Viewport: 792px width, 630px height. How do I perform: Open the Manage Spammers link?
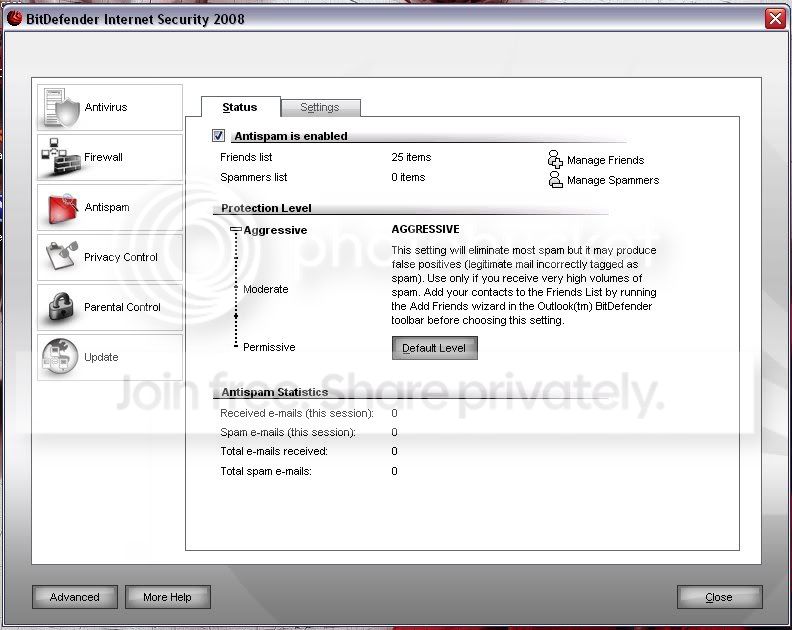tap(613, 180)
